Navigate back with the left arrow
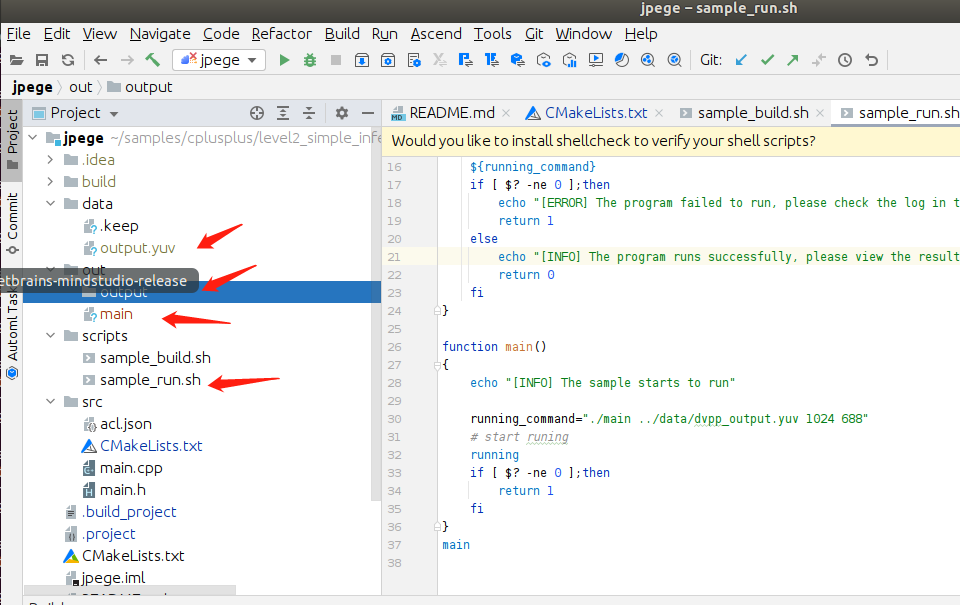 point(100,60)
